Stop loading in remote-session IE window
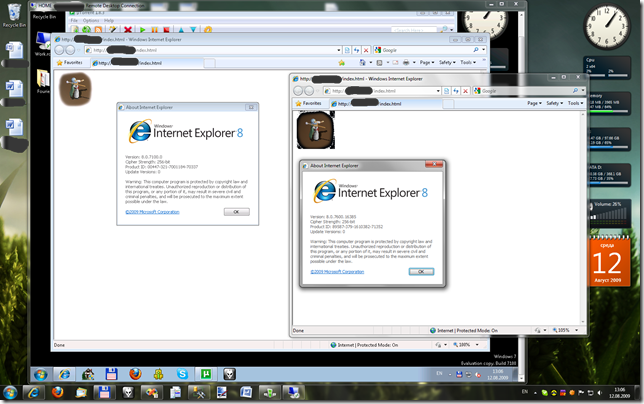Image resolution: width=644 pixels, height=404 pixels. point(366,50)
